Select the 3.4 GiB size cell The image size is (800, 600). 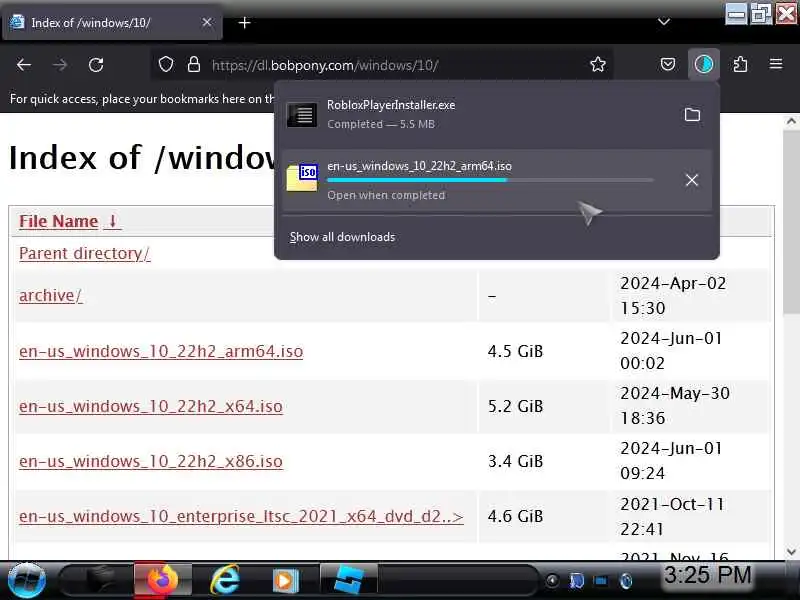pyautogui.click(x=544, y=461)
